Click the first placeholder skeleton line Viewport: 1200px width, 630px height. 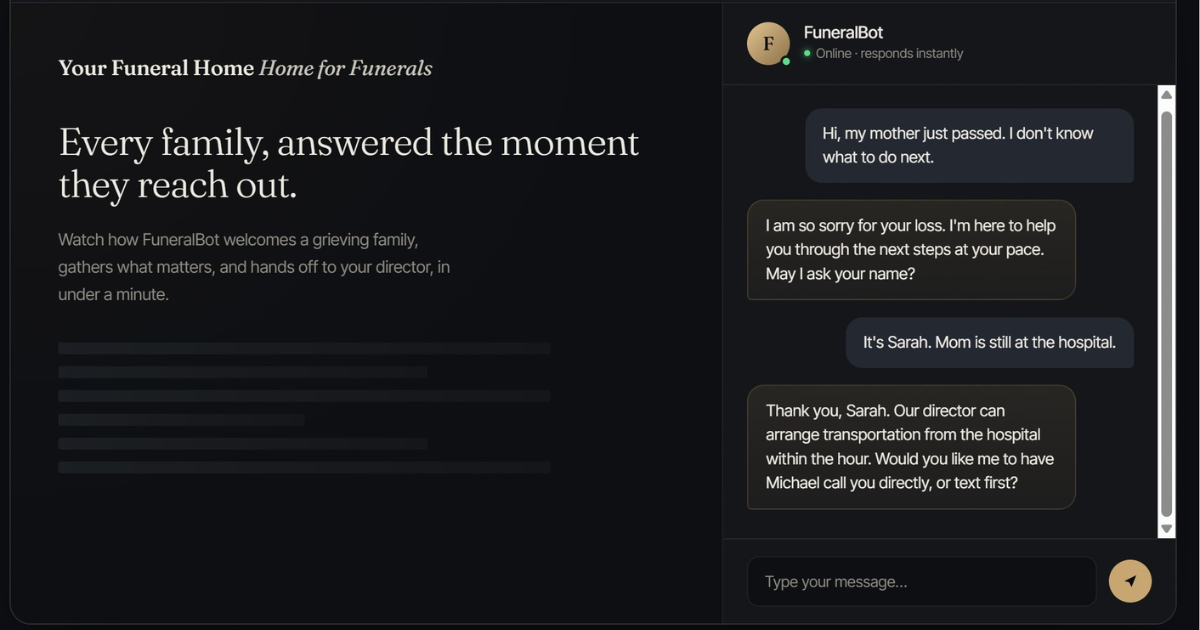(304, 348)
